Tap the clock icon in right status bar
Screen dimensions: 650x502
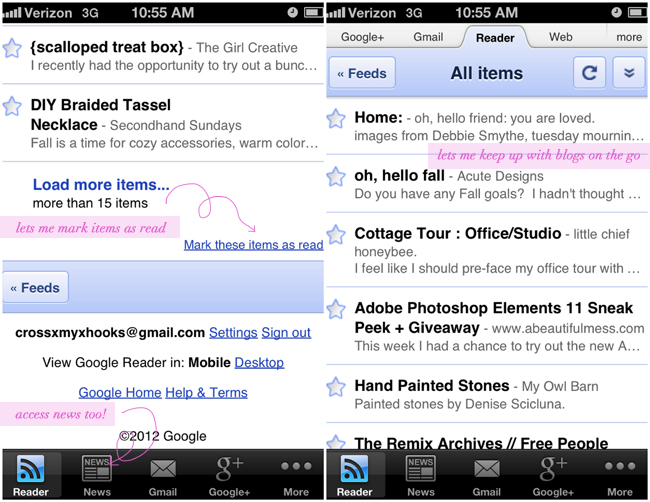click(x=616, y=12)
